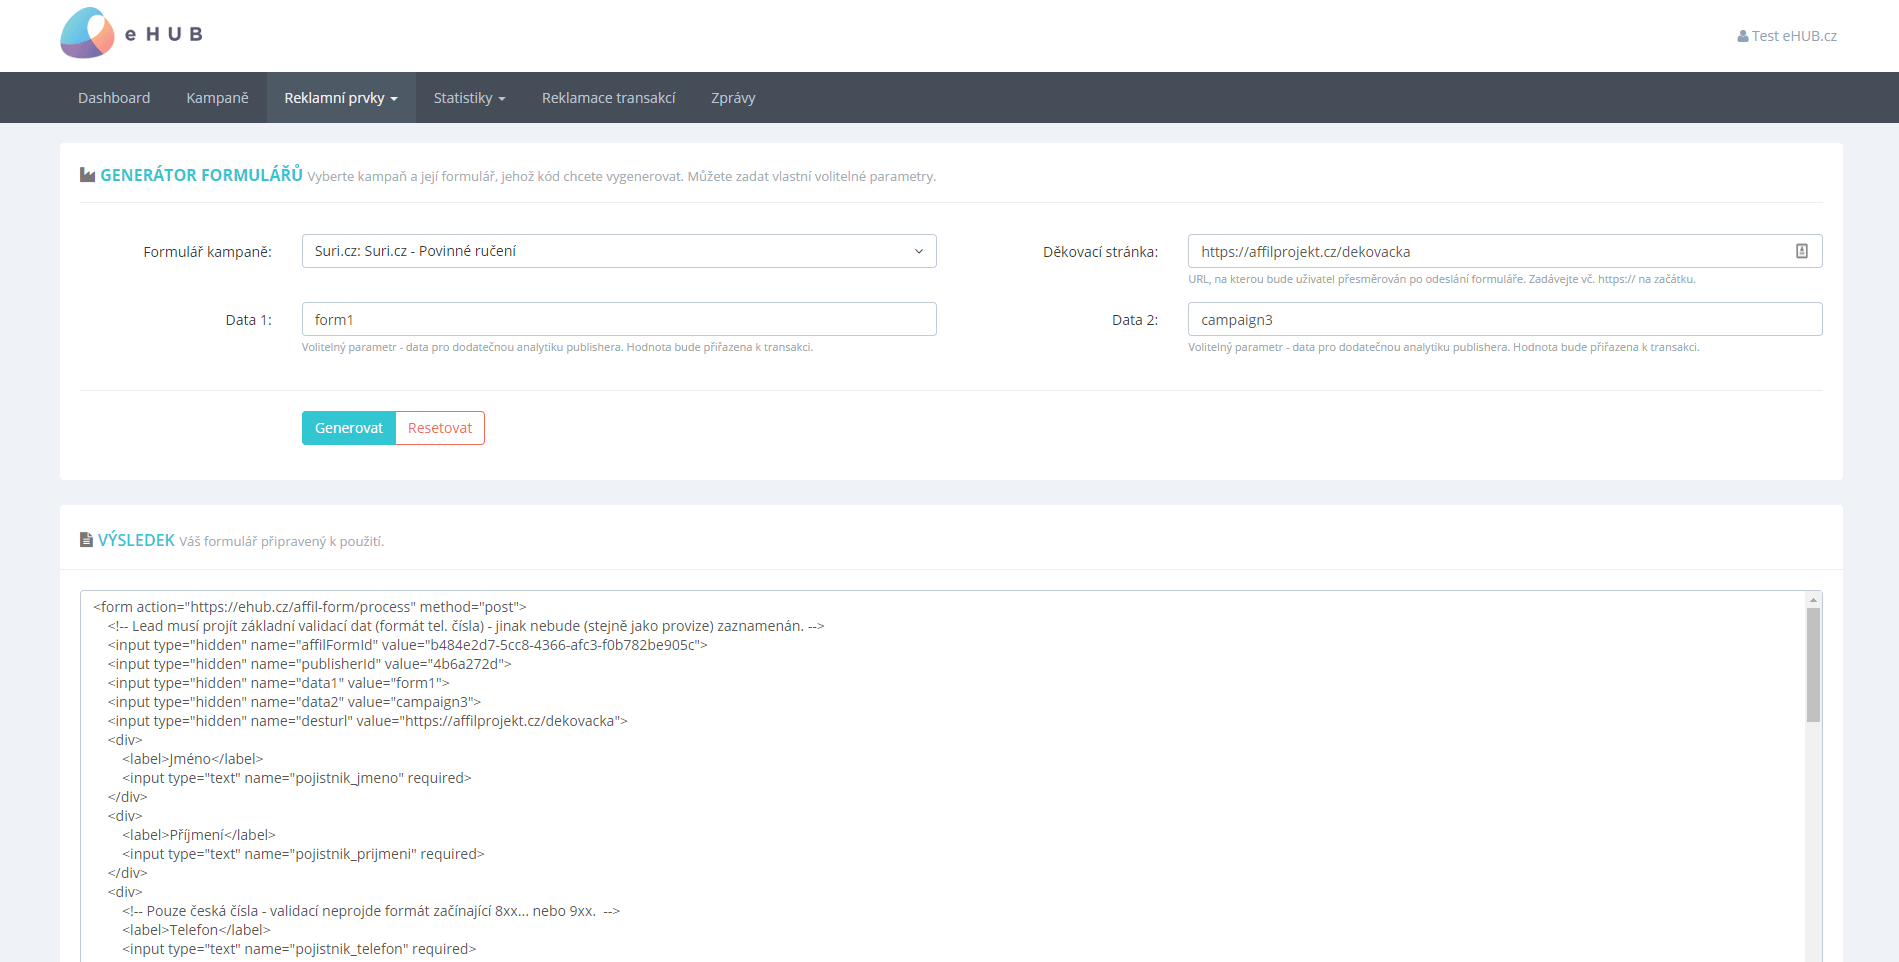Click the scroll-up arrow of the code area

(x=1813, y=600)
